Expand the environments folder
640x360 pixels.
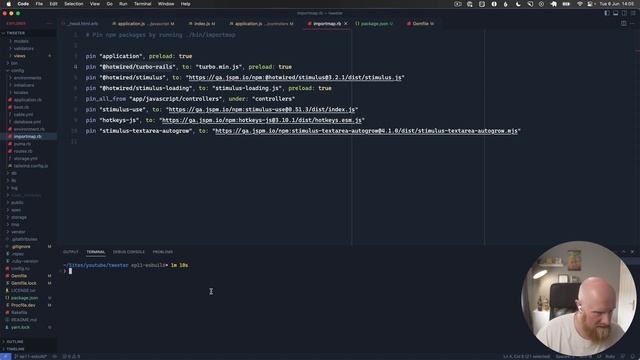click(x=27, y=78)
